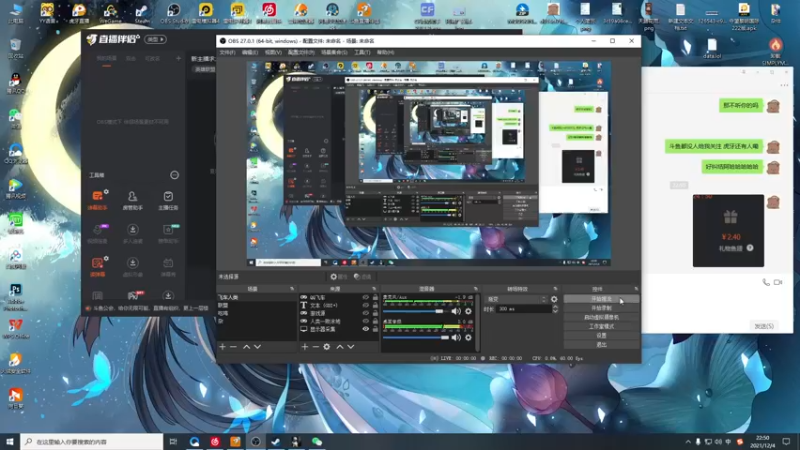Open mode switch pill in live companion header
Viewport: 800px width, 450px height.
(155, 39)
